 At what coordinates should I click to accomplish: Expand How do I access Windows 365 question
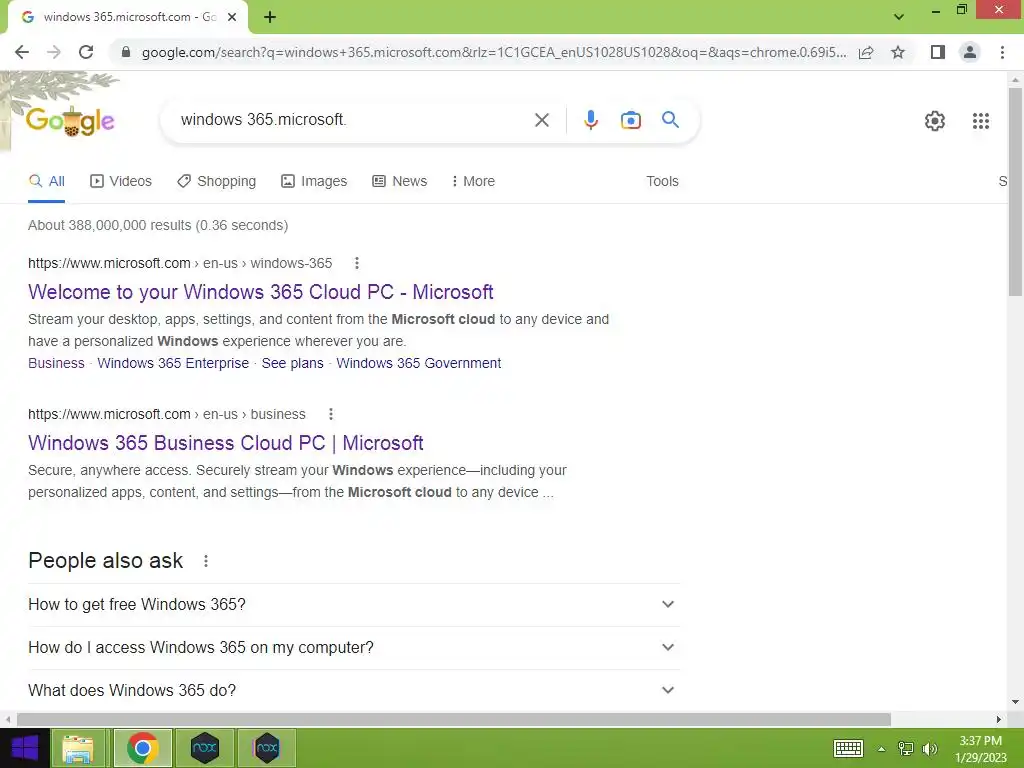tap(353, 648)
